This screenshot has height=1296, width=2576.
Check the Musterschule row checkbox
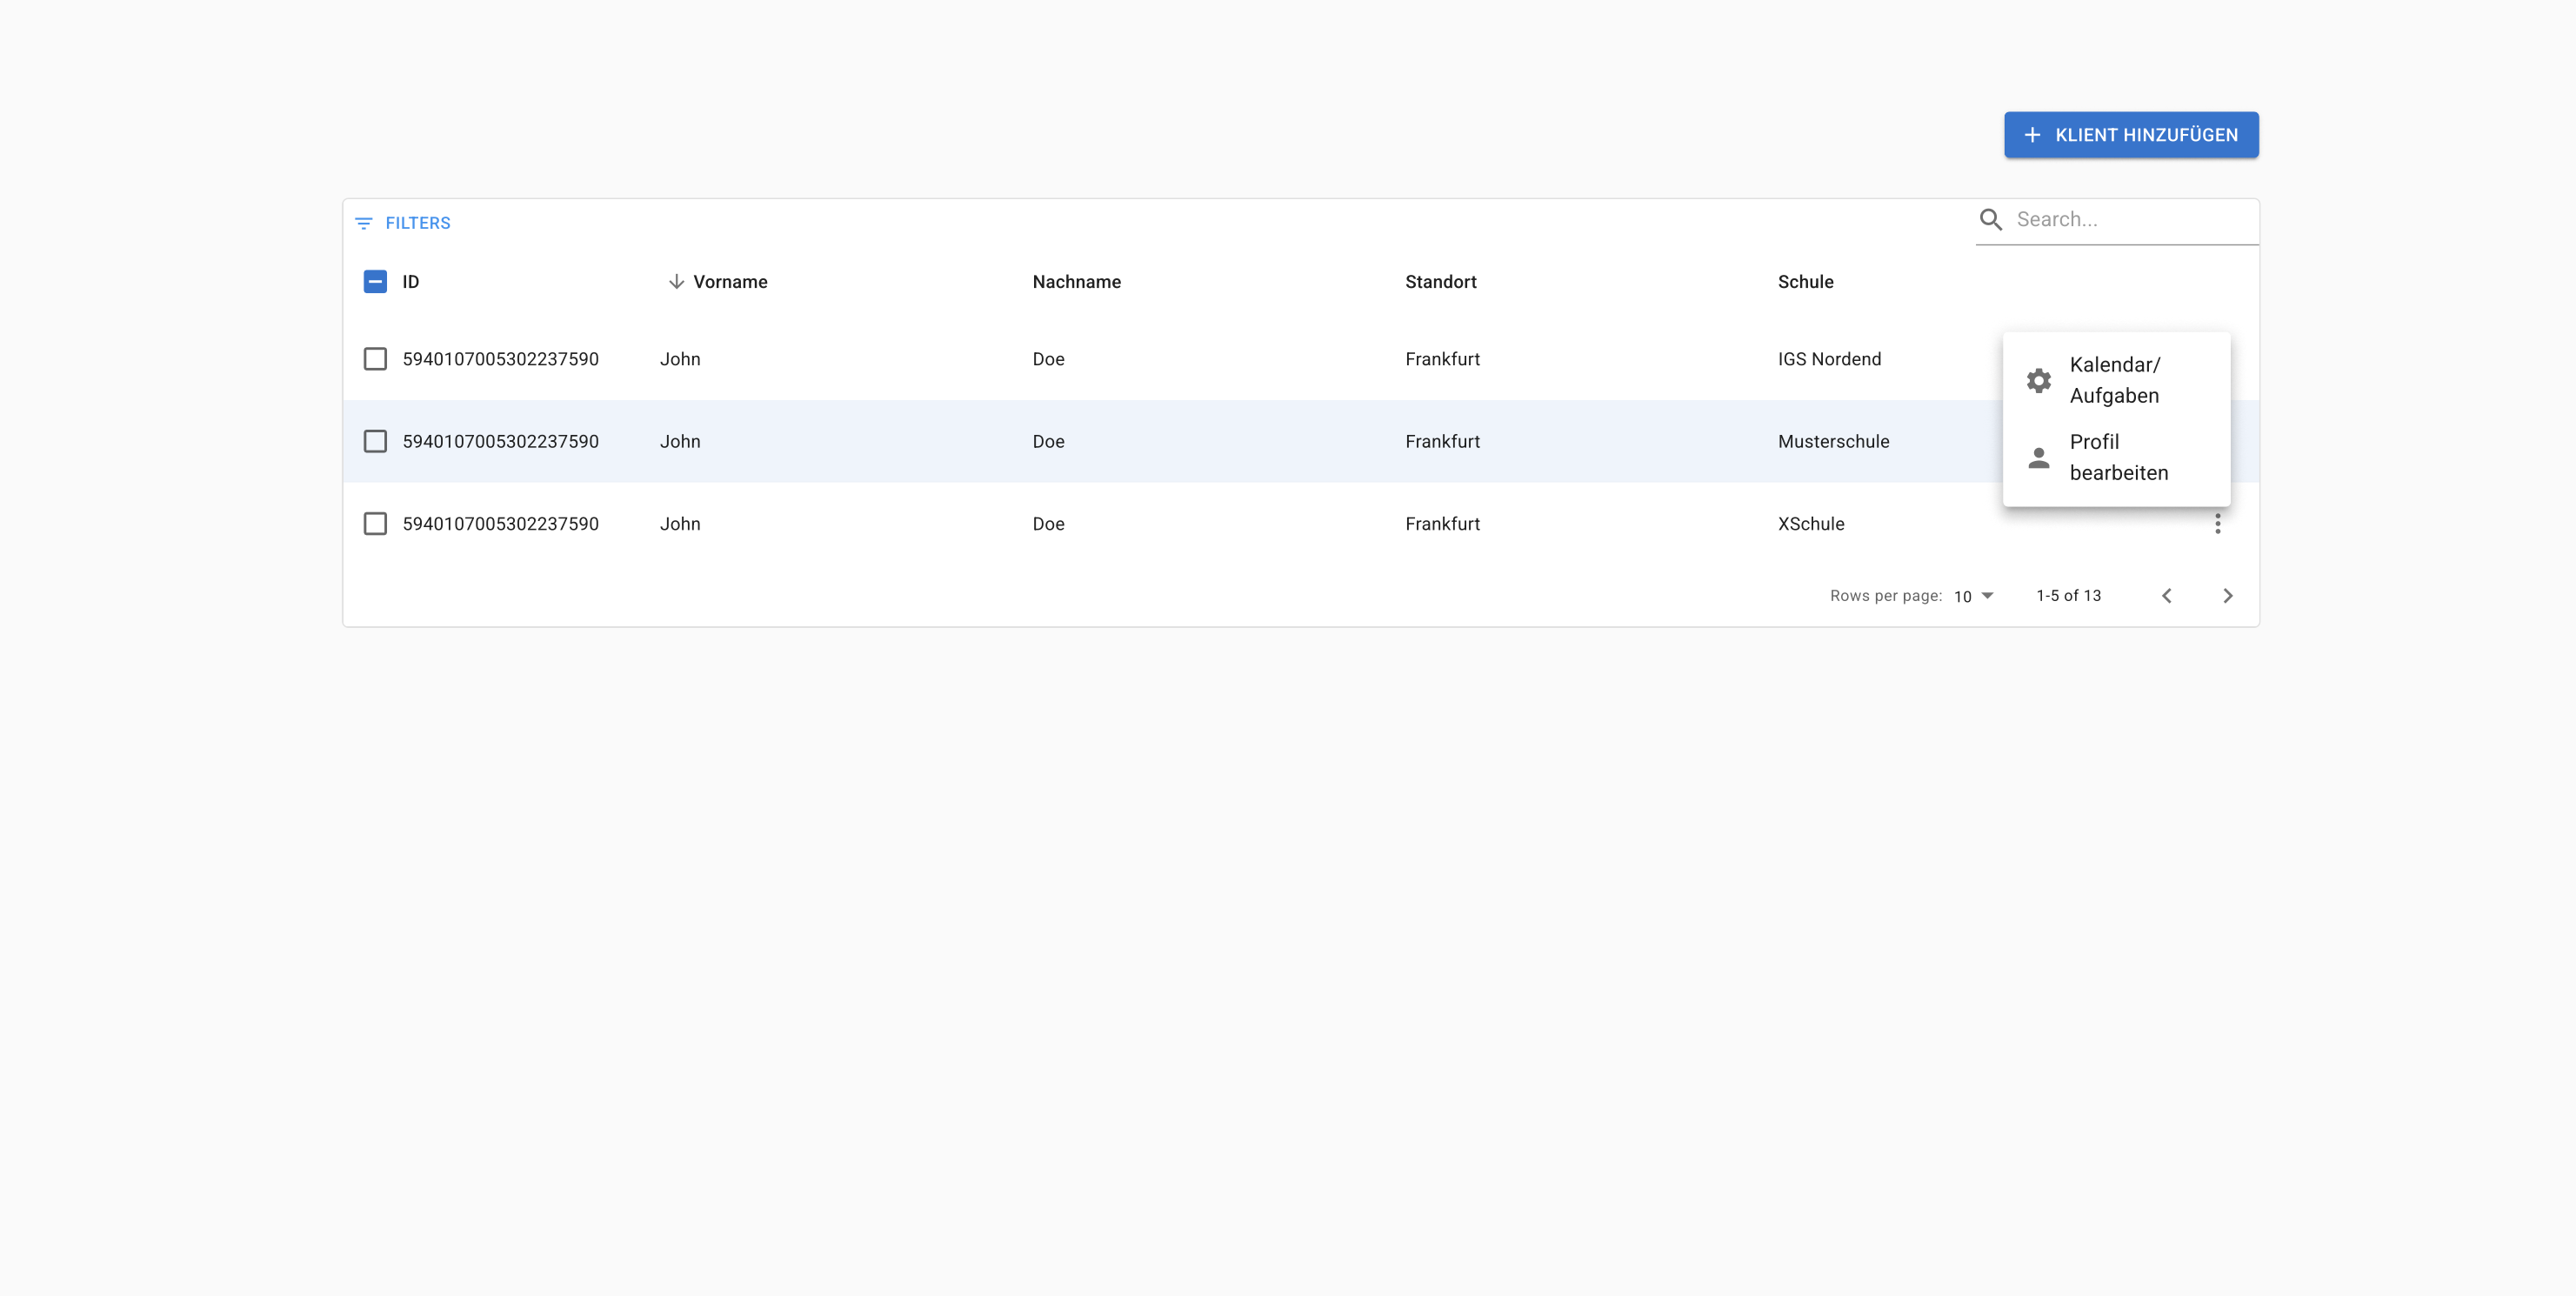375,441
